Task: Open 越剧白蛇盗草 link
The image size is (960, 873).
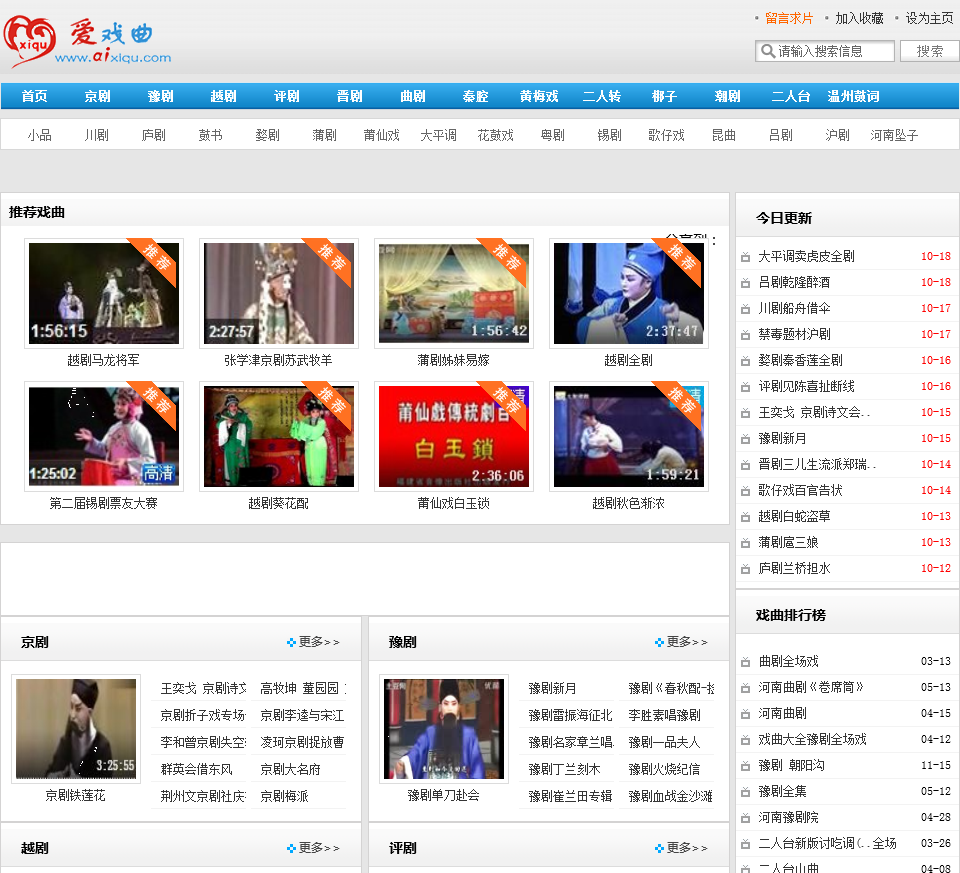Action: click(x=794, y=517)
